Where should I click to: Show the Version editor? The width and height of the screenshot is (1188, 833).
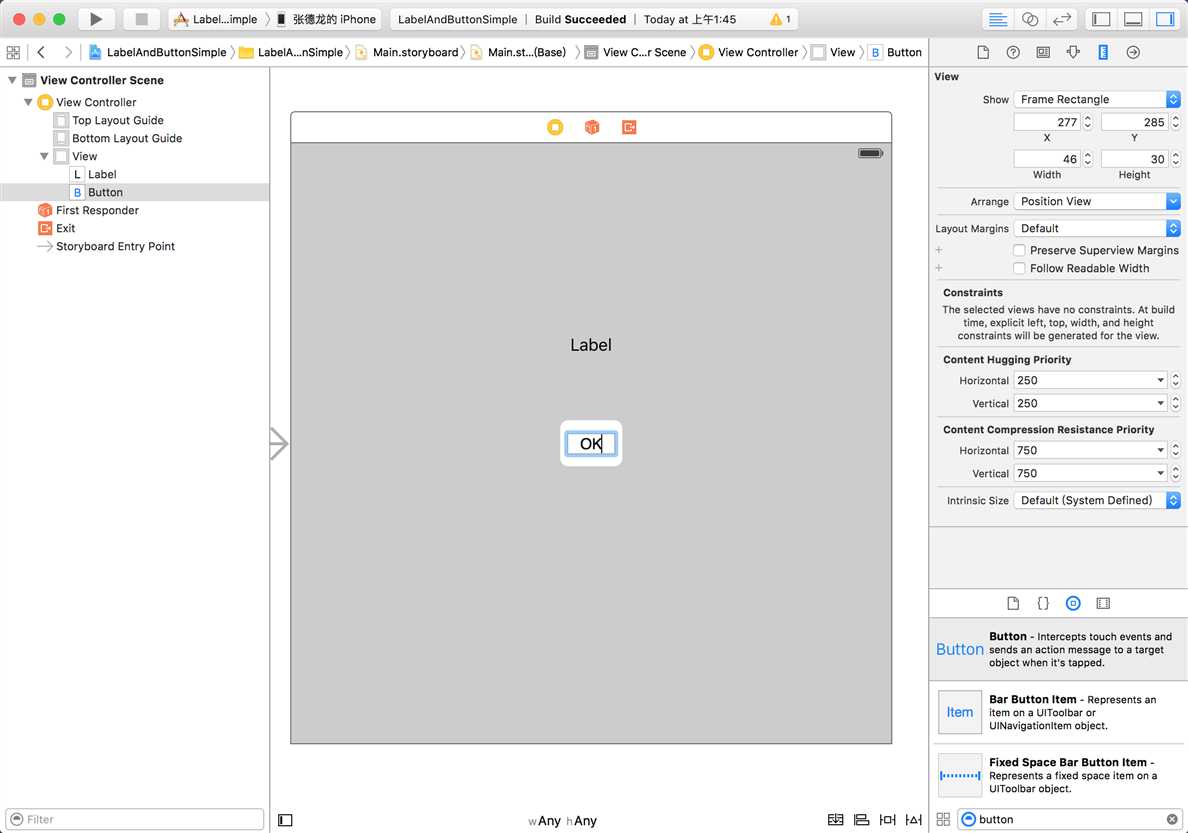pyautogui.click(x=1062, y=19)
